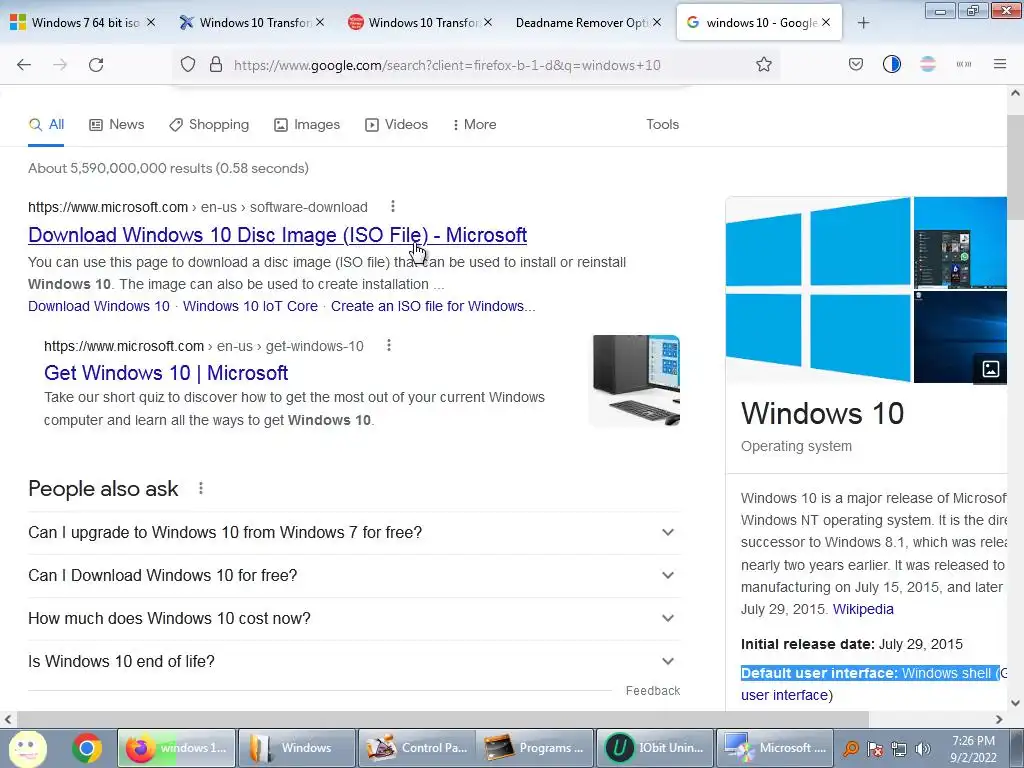Click the network tray icon
1024x768 pixels.
[x=899, y=749]
